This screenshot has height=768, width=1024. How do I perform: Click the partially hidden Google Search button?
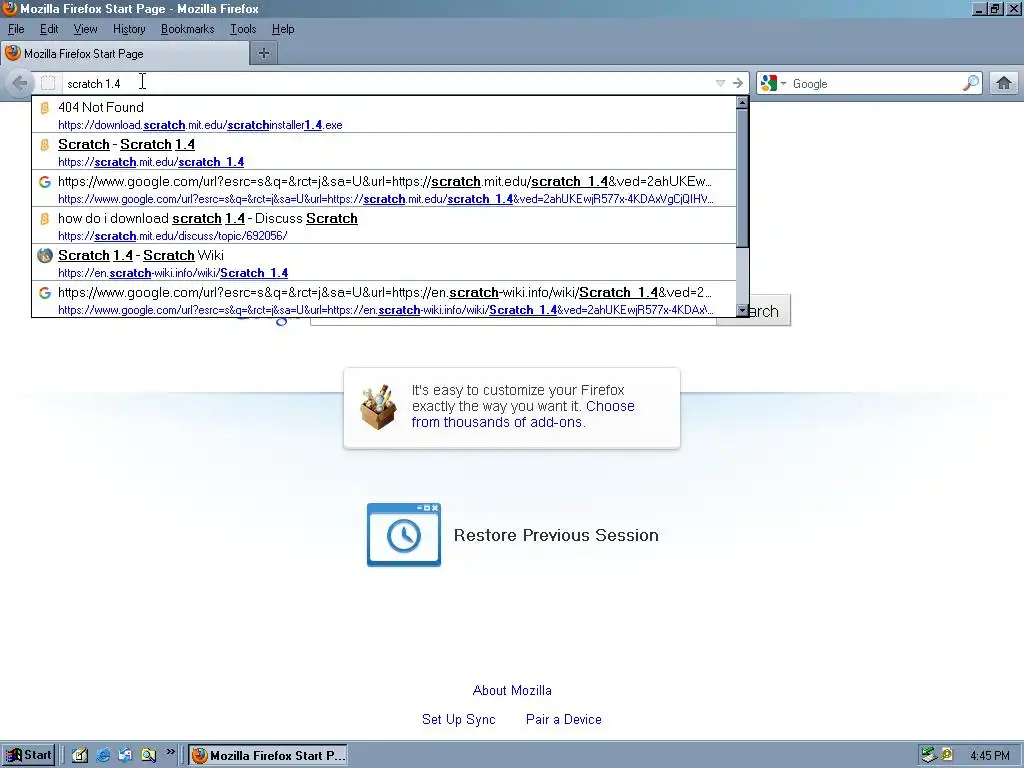pos(769,312)
